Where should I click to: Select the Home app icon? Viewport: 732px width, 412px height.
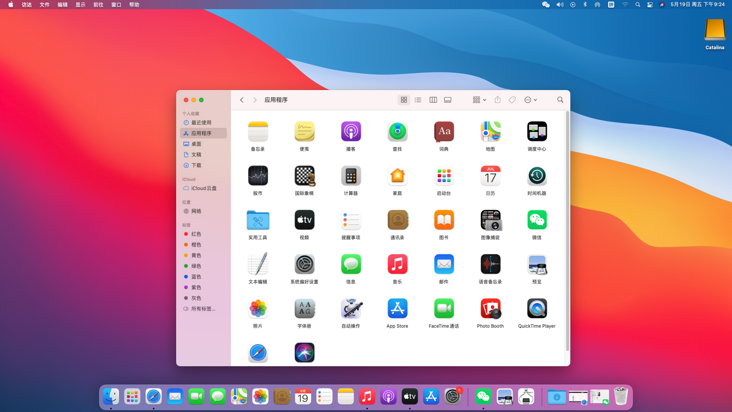(x=397, y=176)
